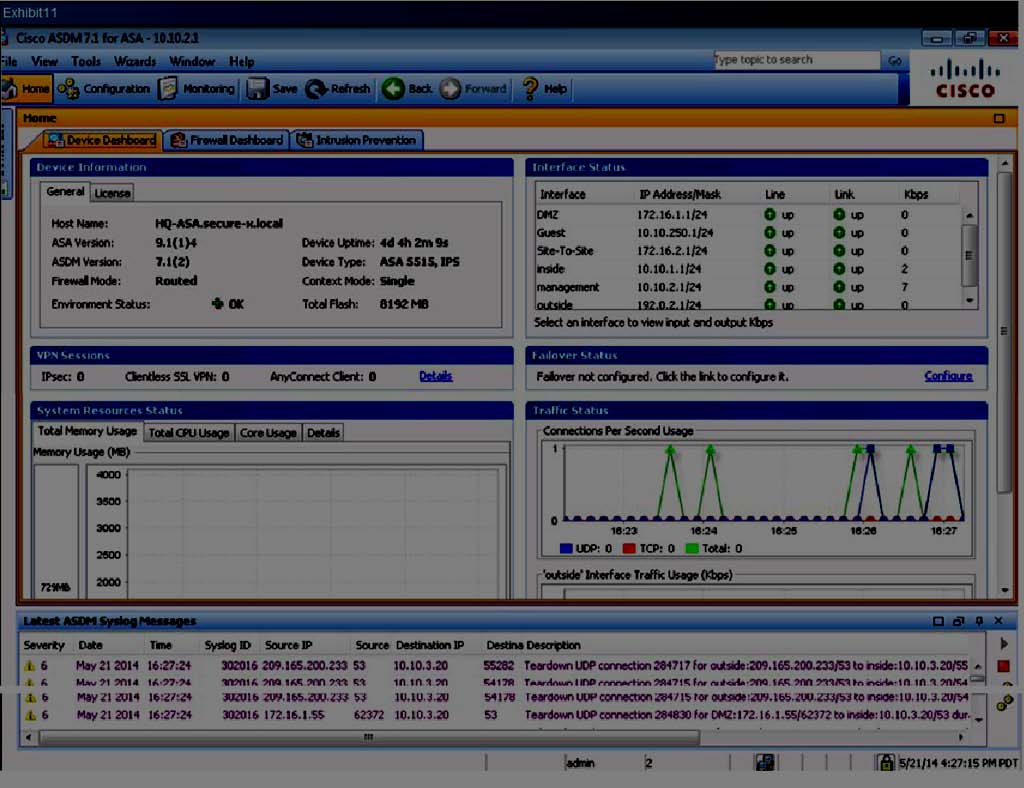Select the outside interface row
This screenshot has width=1024, height=788.
pos(748,305)
